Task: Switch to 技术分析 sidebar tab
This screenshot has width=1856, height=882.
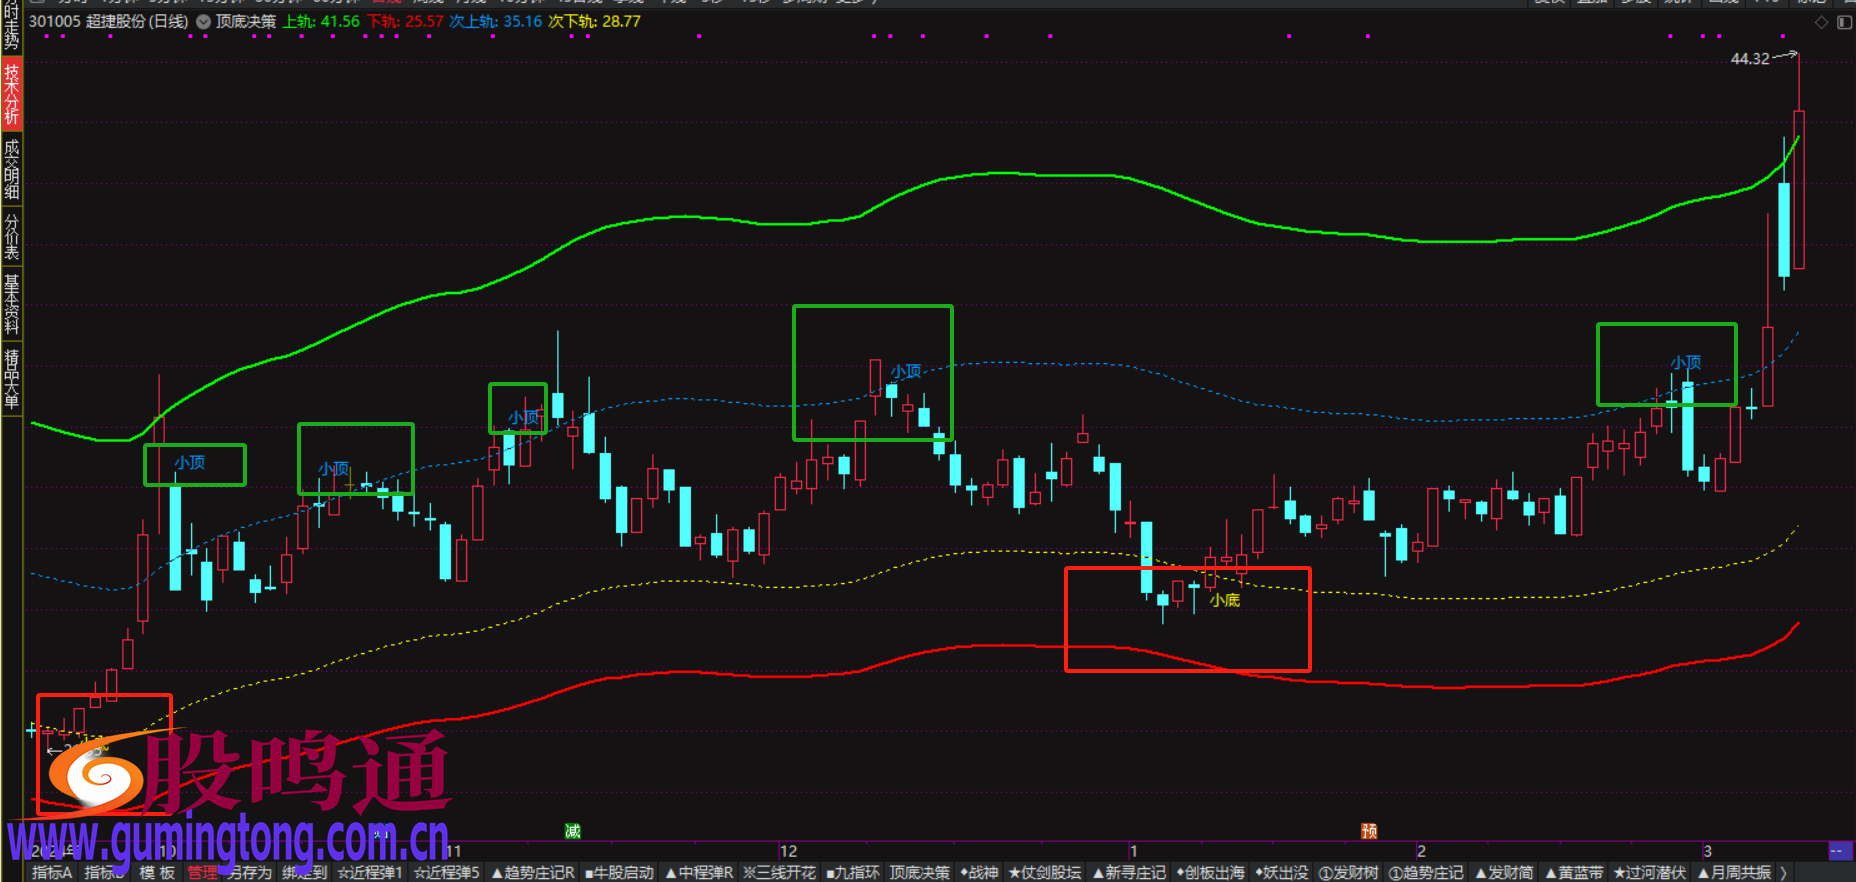Action: [11, 93]
